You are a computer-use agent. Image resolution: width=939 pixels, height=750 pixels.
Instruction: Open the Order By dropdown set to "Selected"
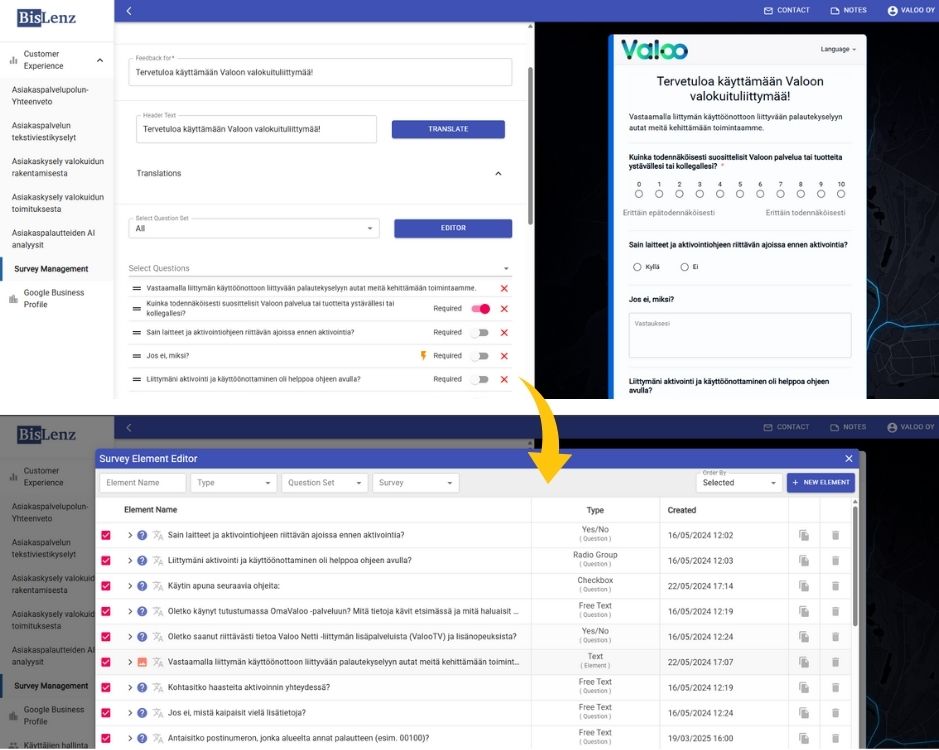pyautogui.click(x=739, y=482)
